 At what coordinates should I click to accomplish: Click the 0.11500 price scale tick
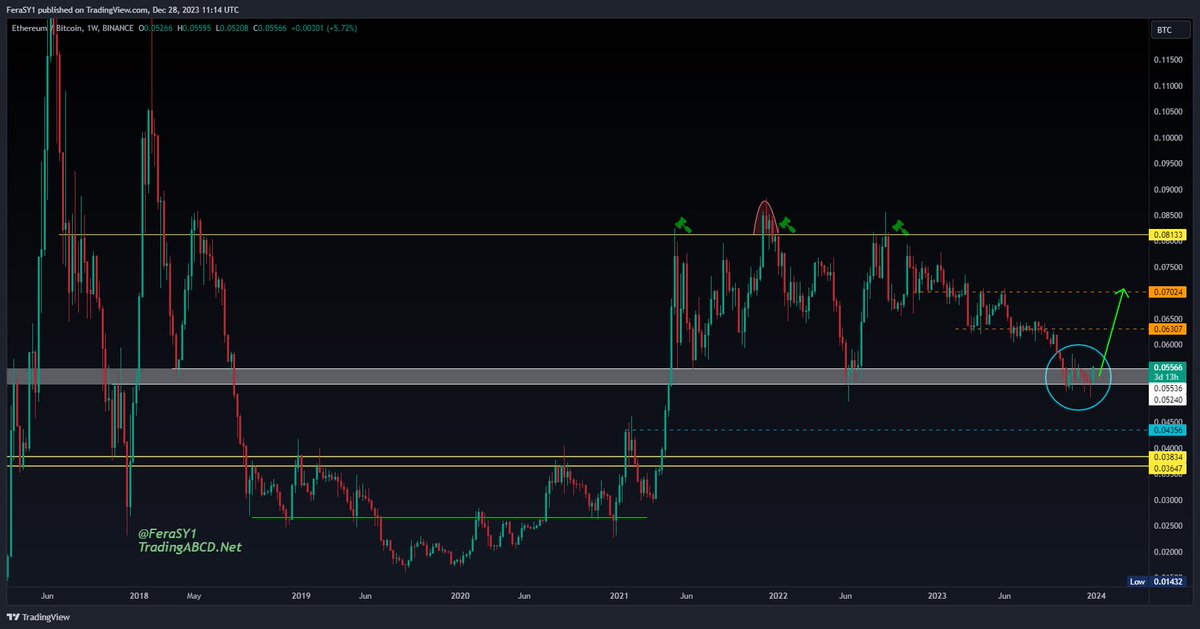pos(1169,60)
